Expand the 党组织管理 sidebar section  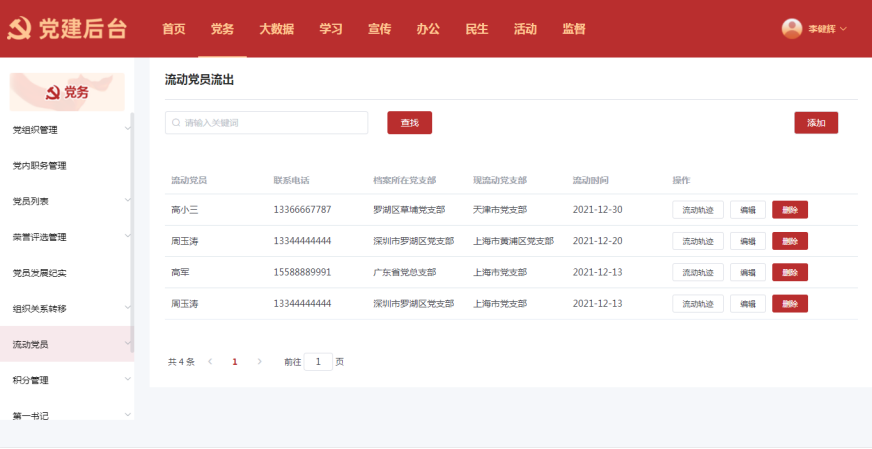pos(127,129)
